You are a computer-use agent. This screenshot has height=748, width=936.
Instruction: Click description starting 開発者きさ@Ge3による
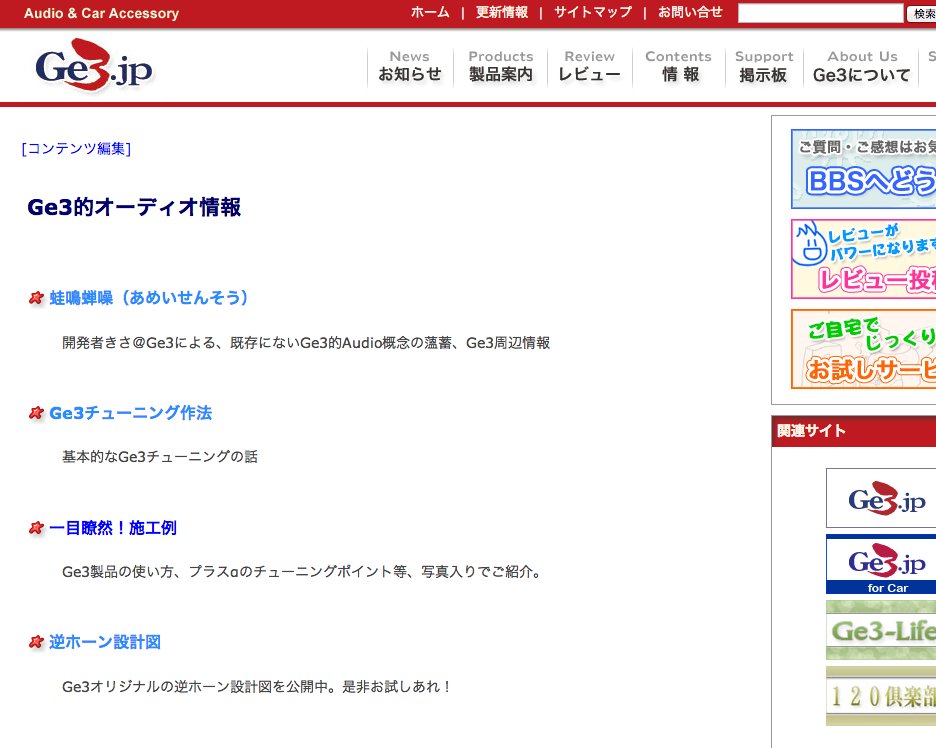click(x=306, y=343)
